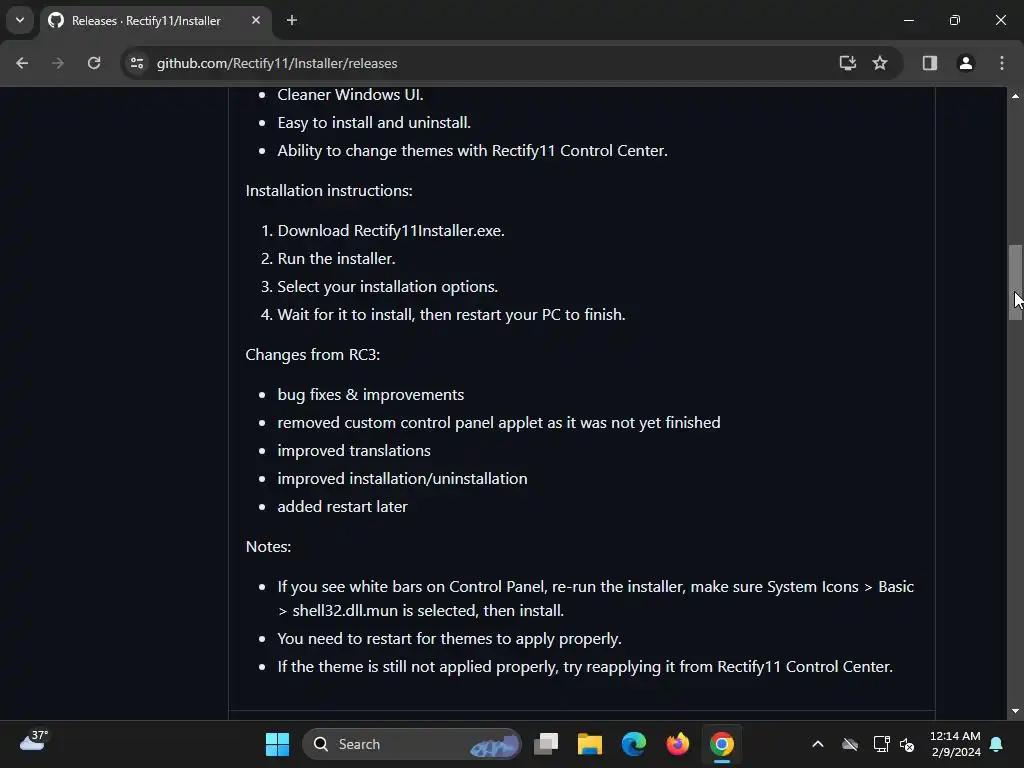Click the text 'improved translations'

click(x=353, y=451)
